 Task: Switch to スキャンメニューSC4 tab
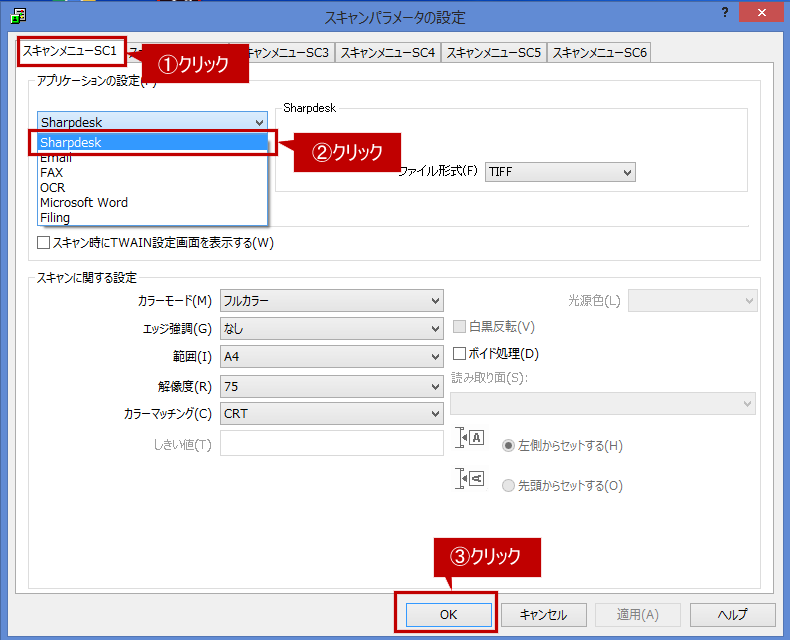click(387, 53)
